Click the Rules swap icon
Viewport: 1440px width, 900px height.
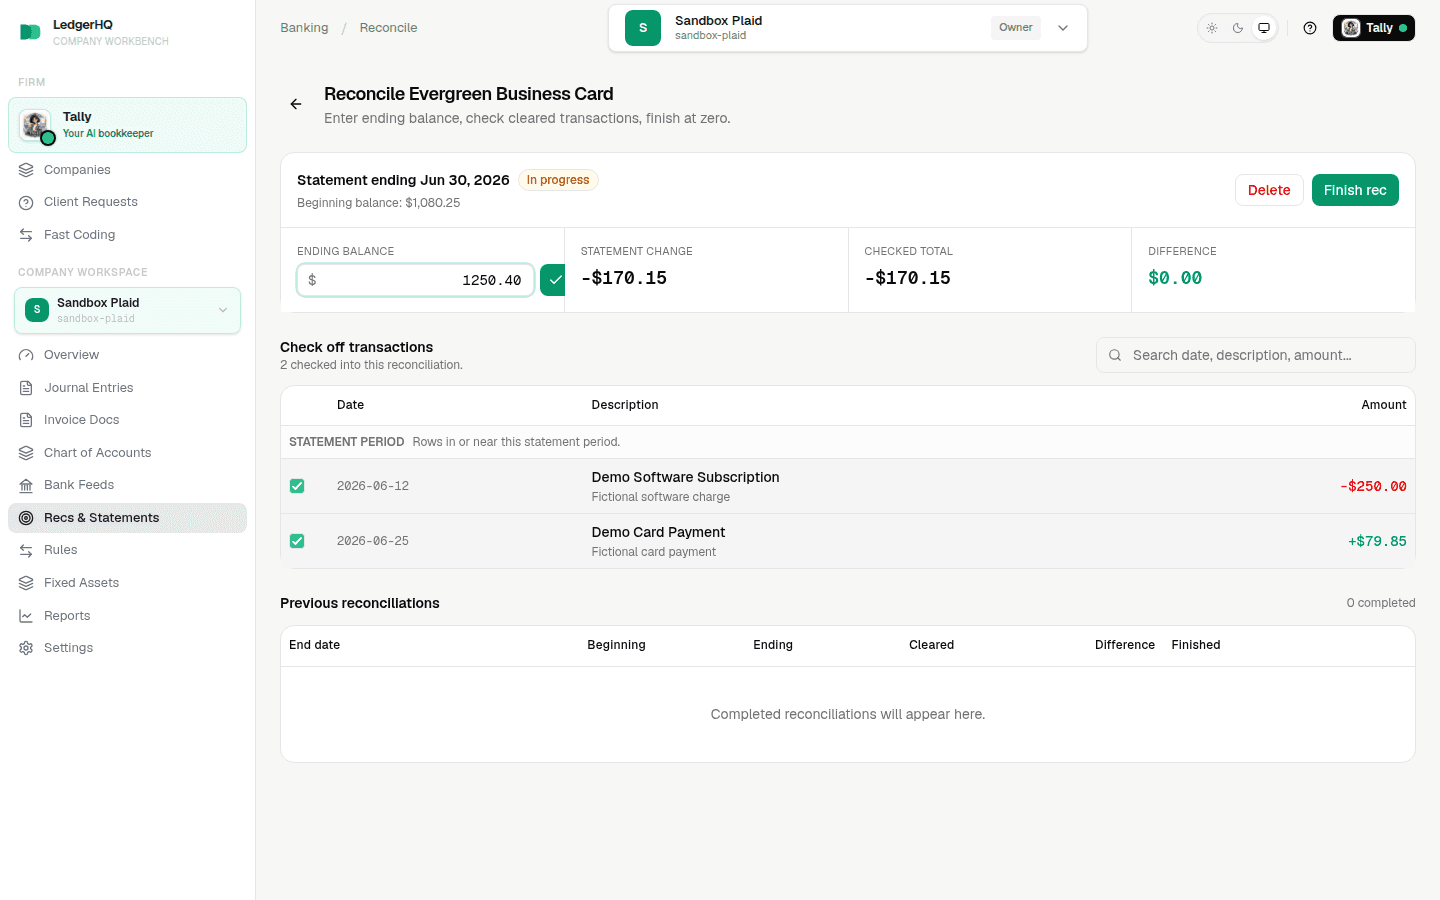click(26, 550)
